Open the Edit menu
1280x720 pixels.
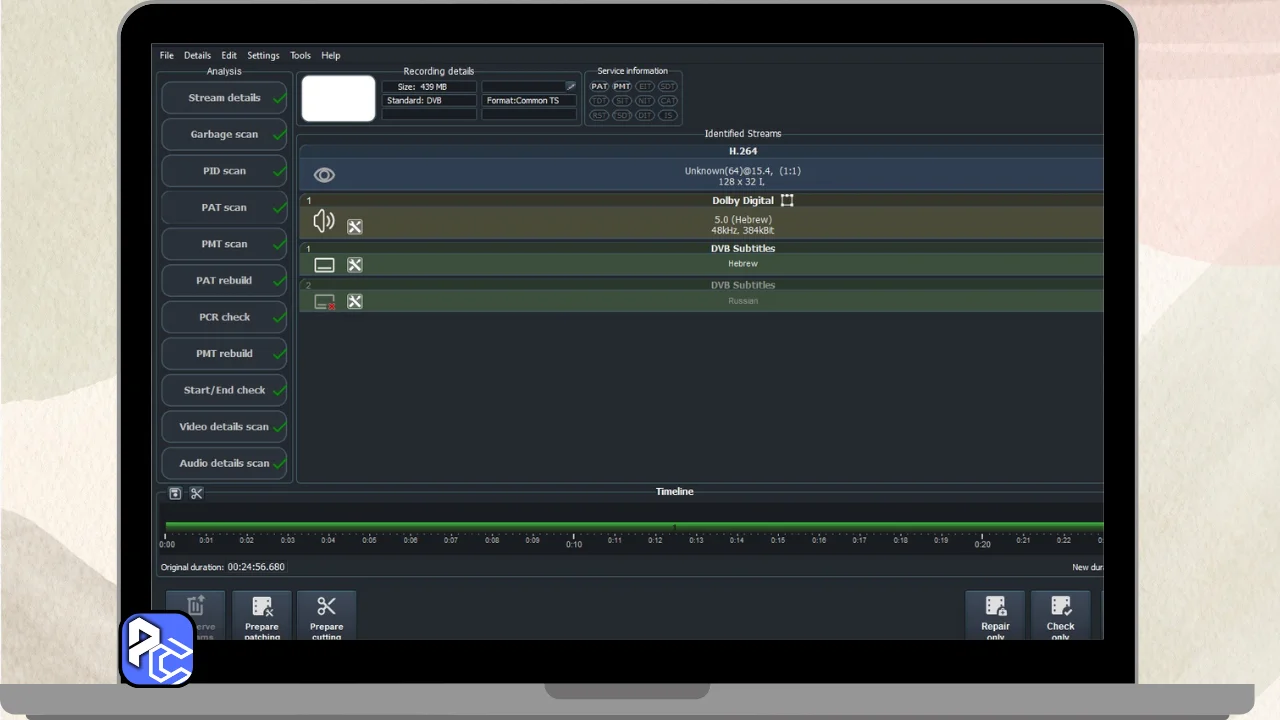click(229, 56)
